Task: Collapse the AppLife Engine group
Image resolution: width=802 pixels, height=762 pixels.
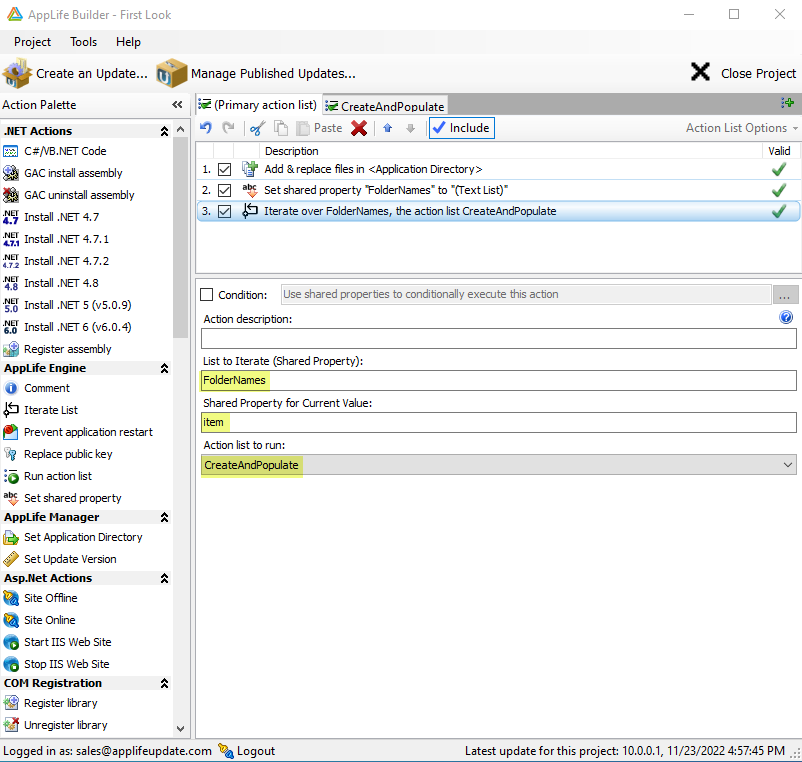Action: coord(164,368)
